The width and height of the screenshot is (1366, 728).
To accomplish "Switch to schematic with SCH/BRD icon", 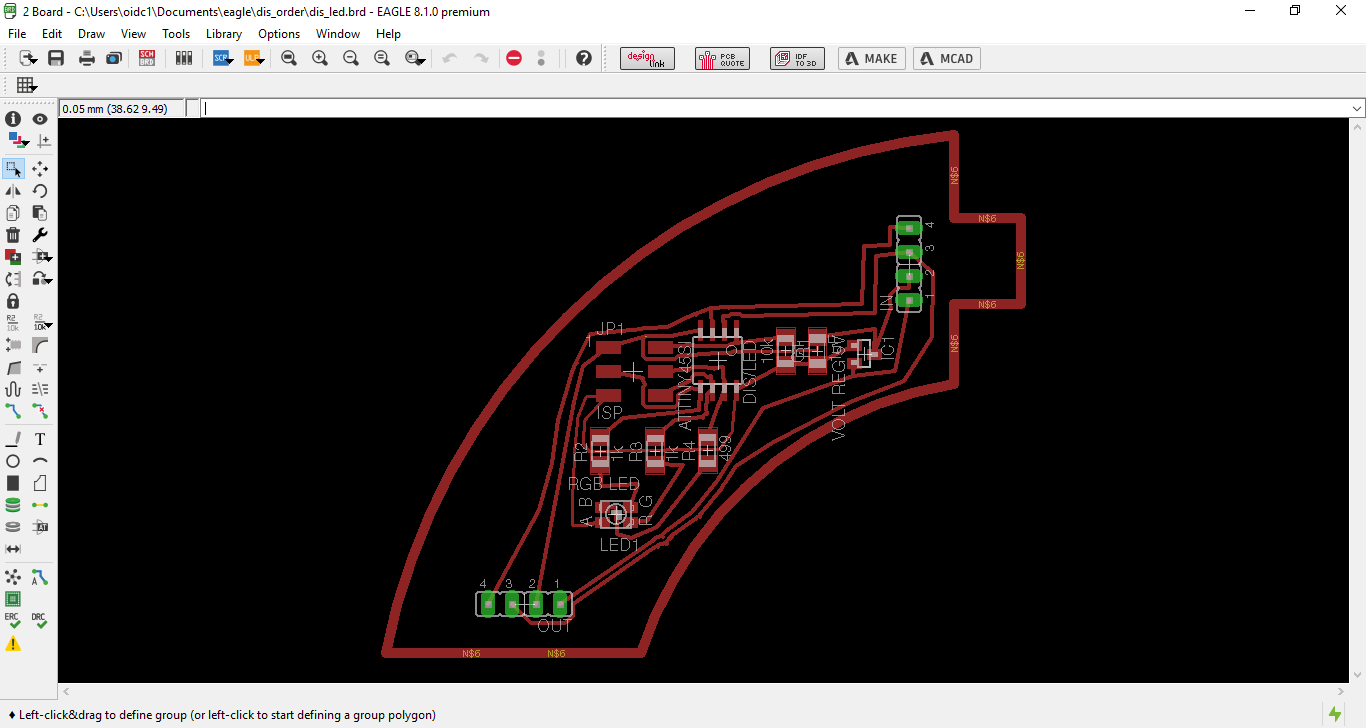I will 147,58.
